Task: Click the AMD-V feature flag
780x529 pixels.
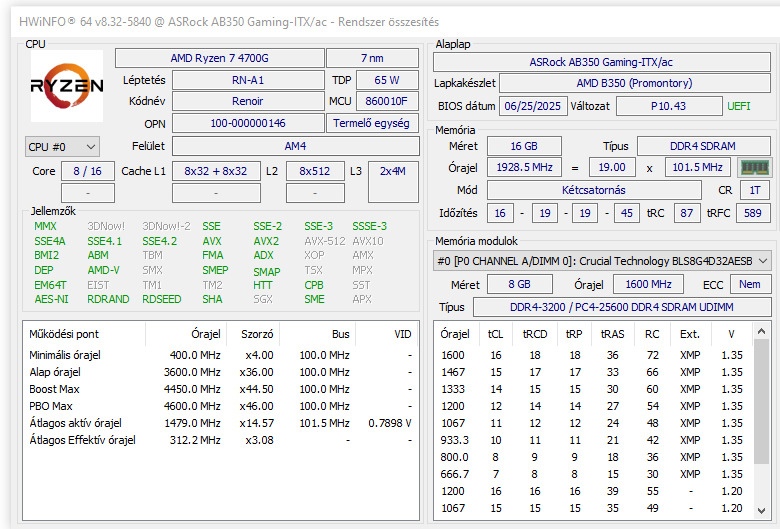Action: pyautogui.click(x=103, y=270)
